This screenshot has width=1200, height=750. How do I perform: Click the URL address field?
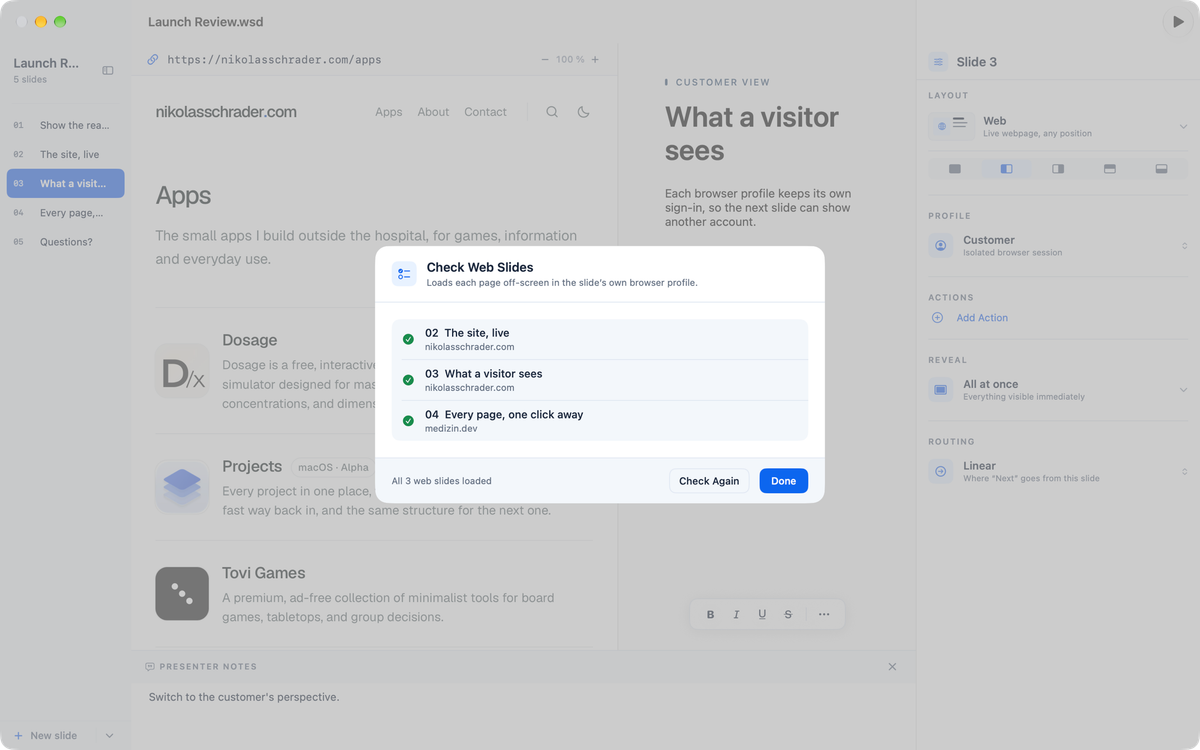[x=274, y=60]
